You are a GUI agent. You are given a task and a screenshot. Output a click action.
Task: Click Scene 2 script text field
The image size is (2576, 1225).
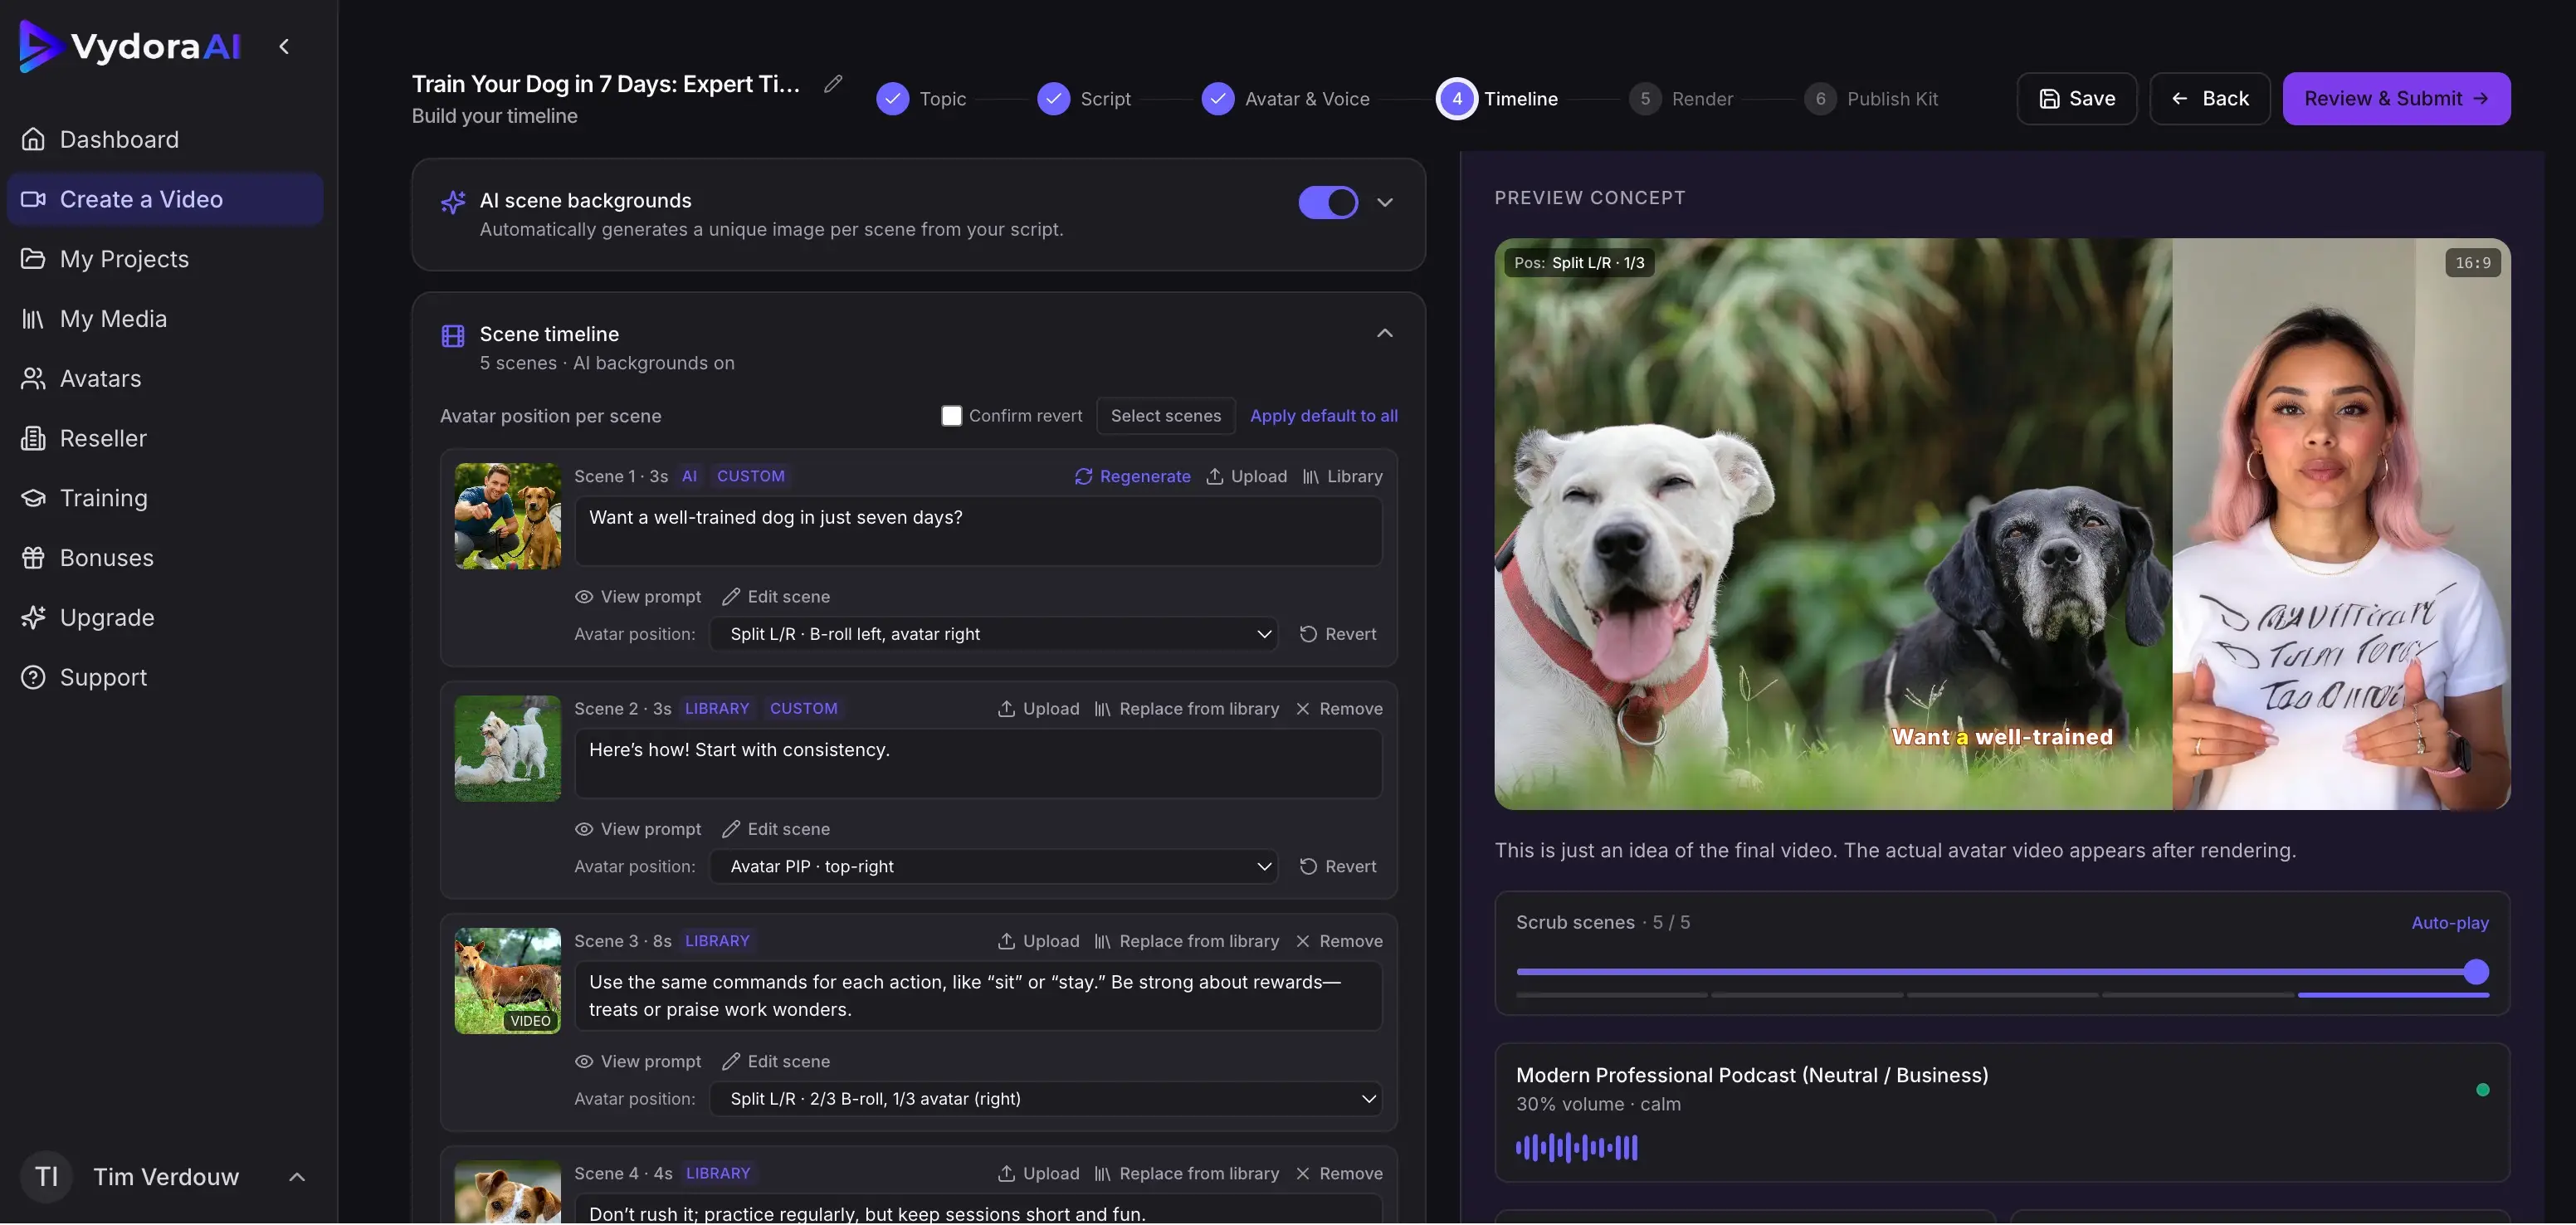[979, 764]
